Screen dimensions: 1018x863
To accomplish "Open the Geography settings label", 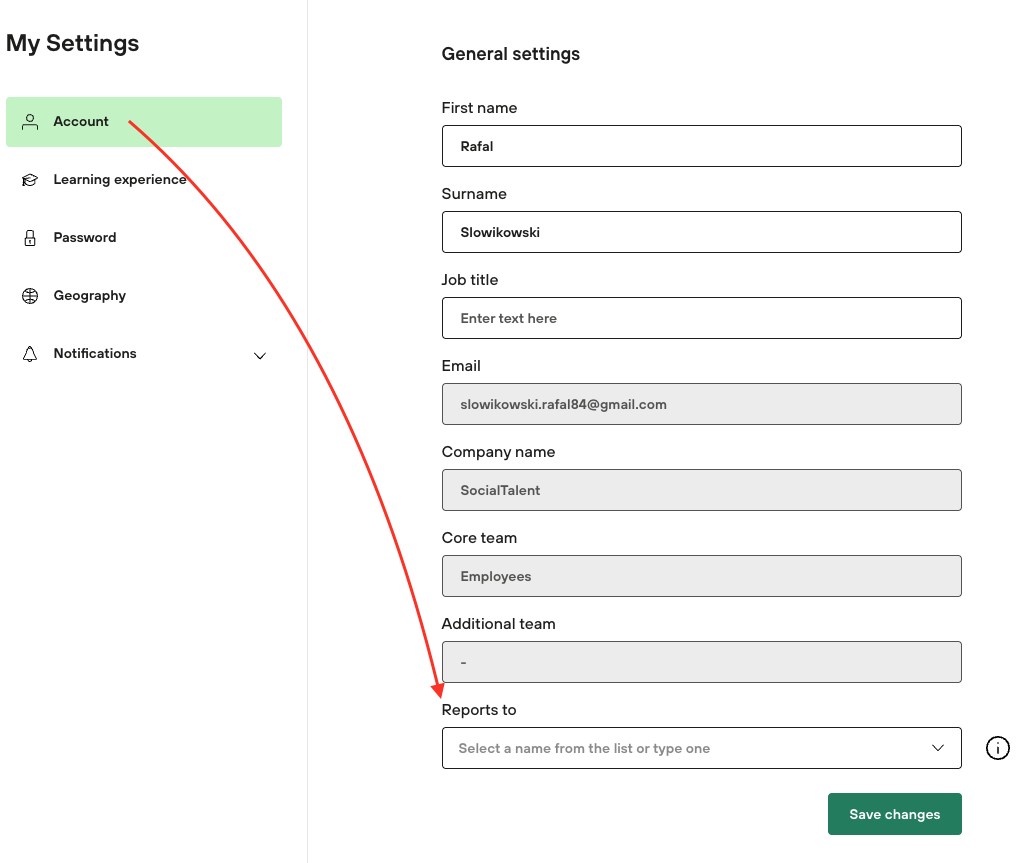I will point(90,296).
